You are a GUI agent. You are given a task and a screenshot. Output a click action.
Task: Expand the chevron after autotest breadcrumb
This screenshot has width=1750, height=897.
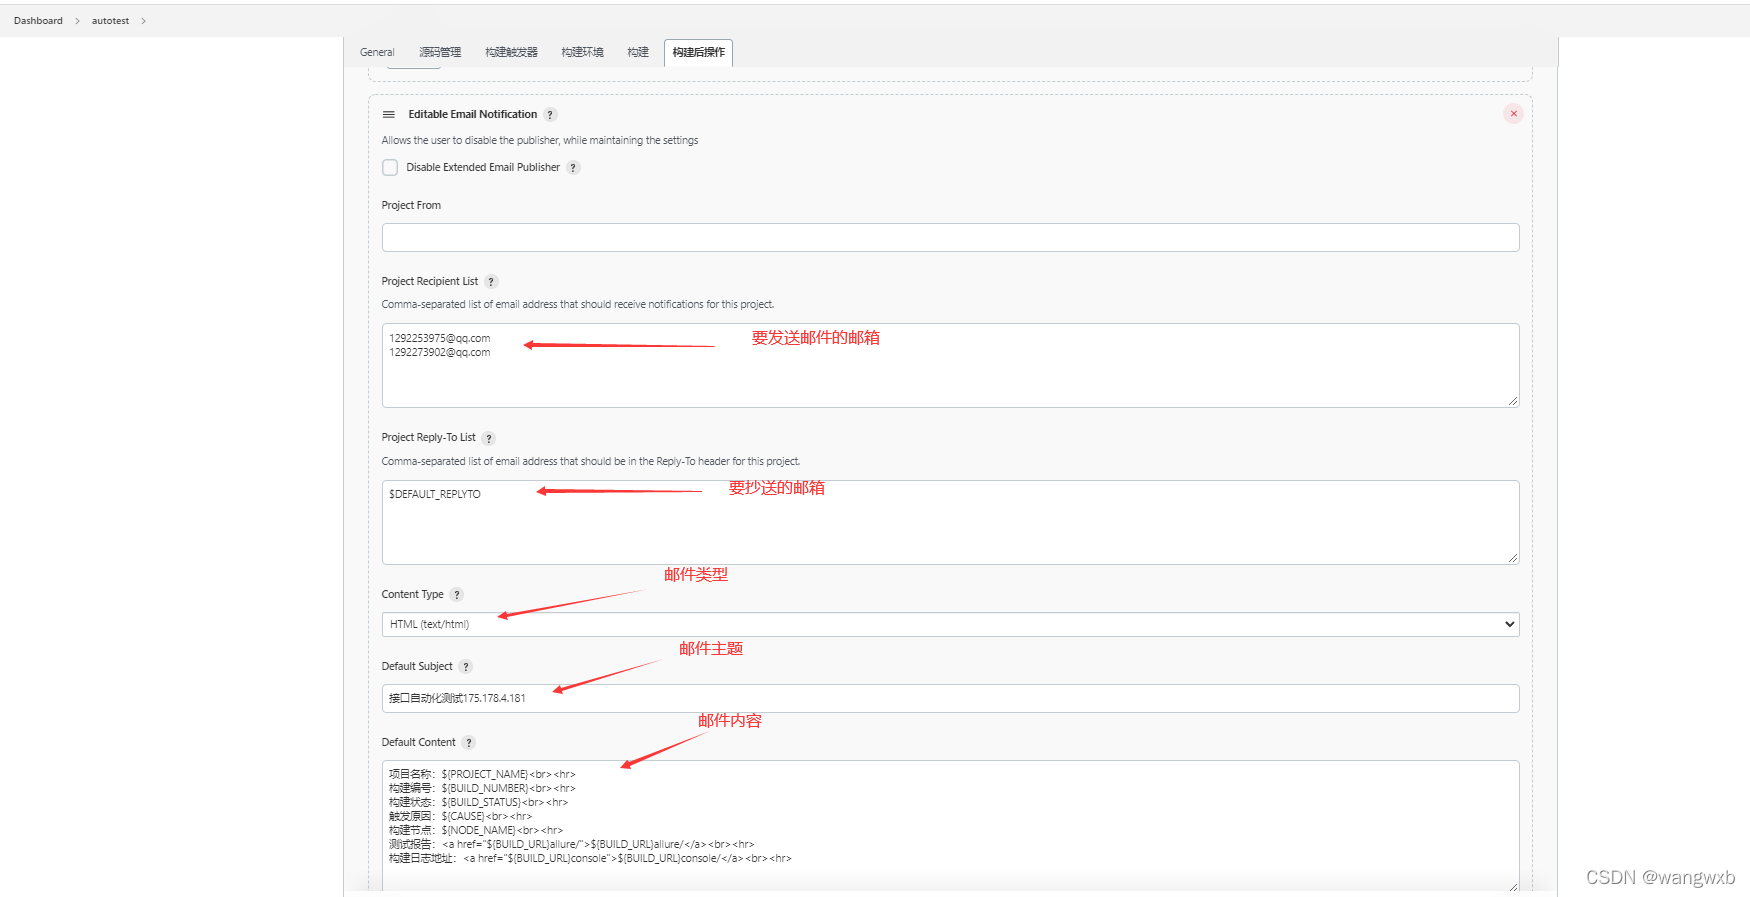click(x=143, y=21)
